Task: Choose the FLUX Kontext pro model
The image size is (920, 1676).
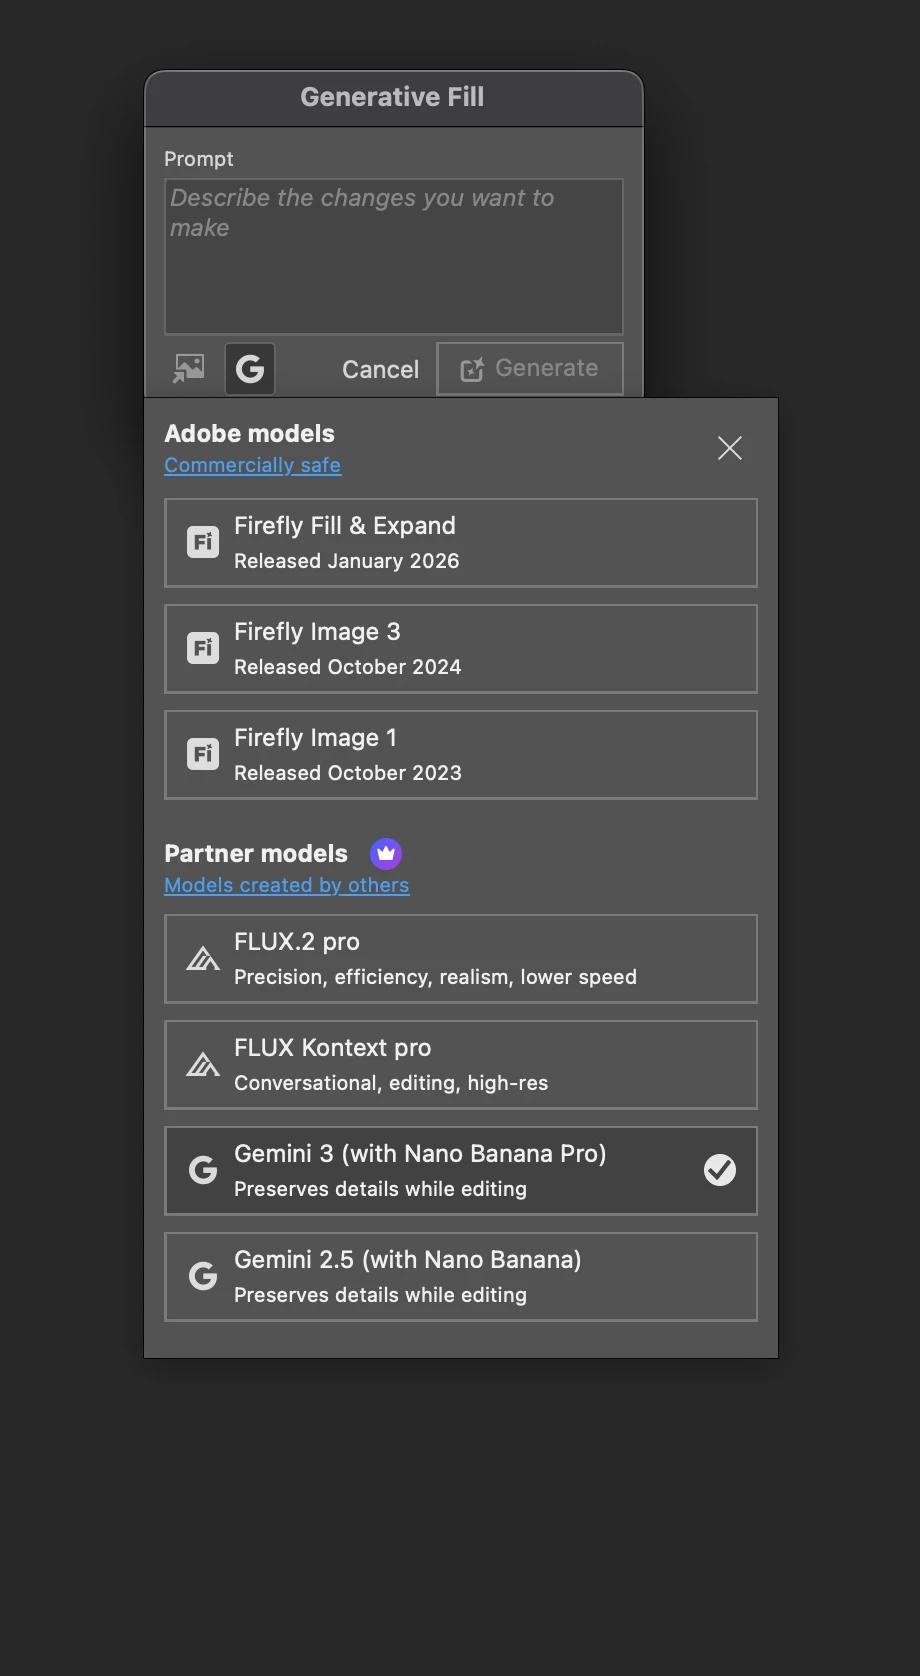Action: tap(461, 1065)
